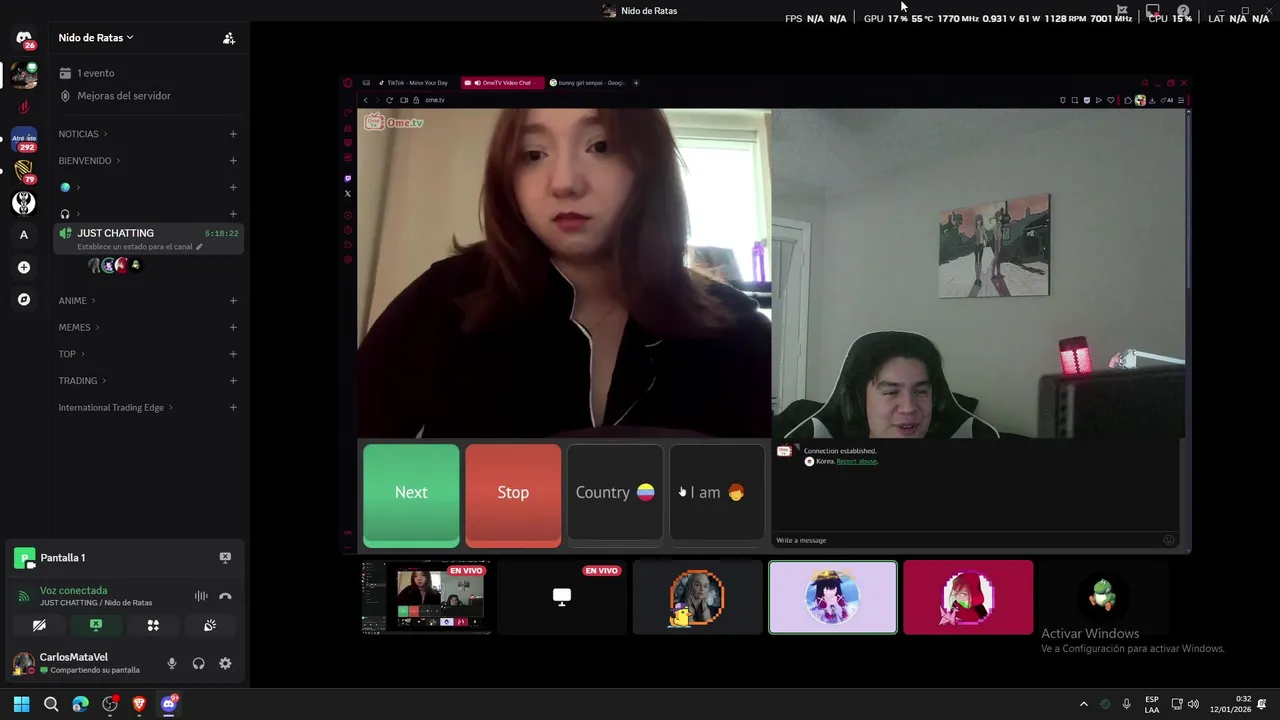1280x720 pixels.
Task: Click Voz conectada connection status
Action: click(73, 590)
